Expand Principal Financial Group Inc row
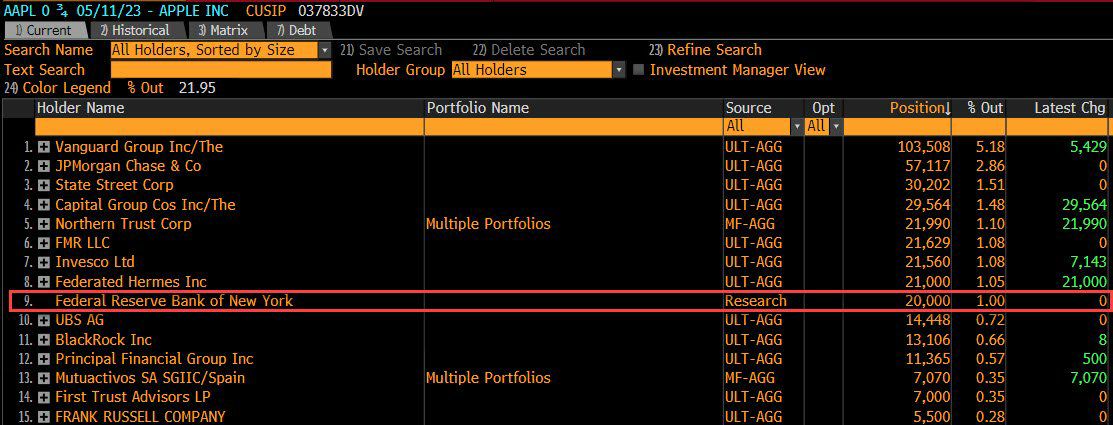1113x425 pixels. tap(44, 359)
